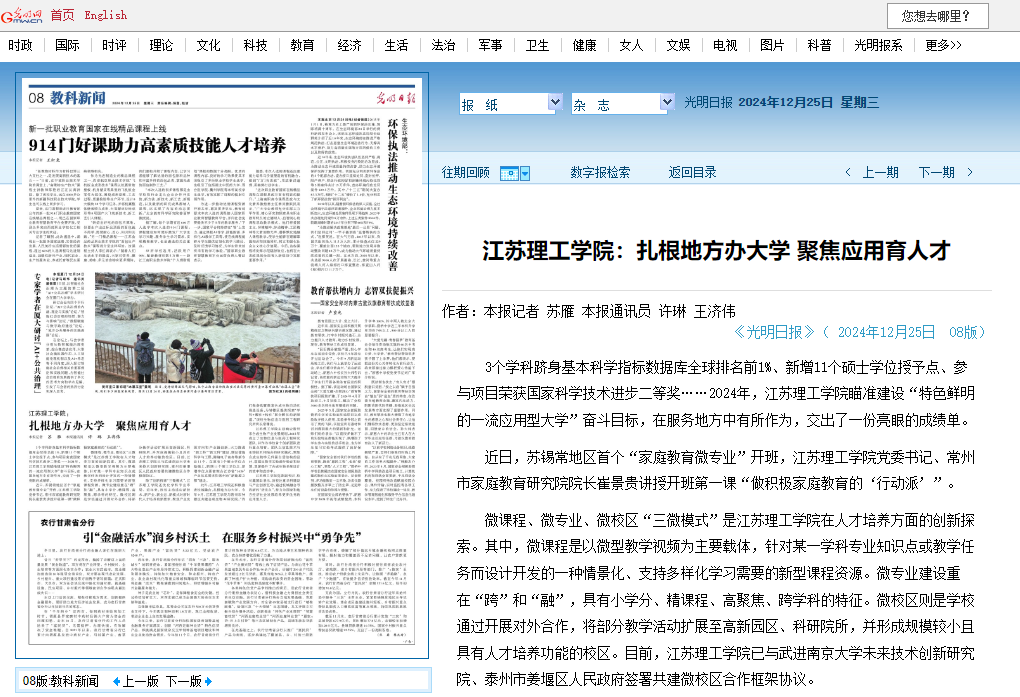The image size is (1020, 697).
Task: Open the 时评 navigation item
Action: [114, 45]
